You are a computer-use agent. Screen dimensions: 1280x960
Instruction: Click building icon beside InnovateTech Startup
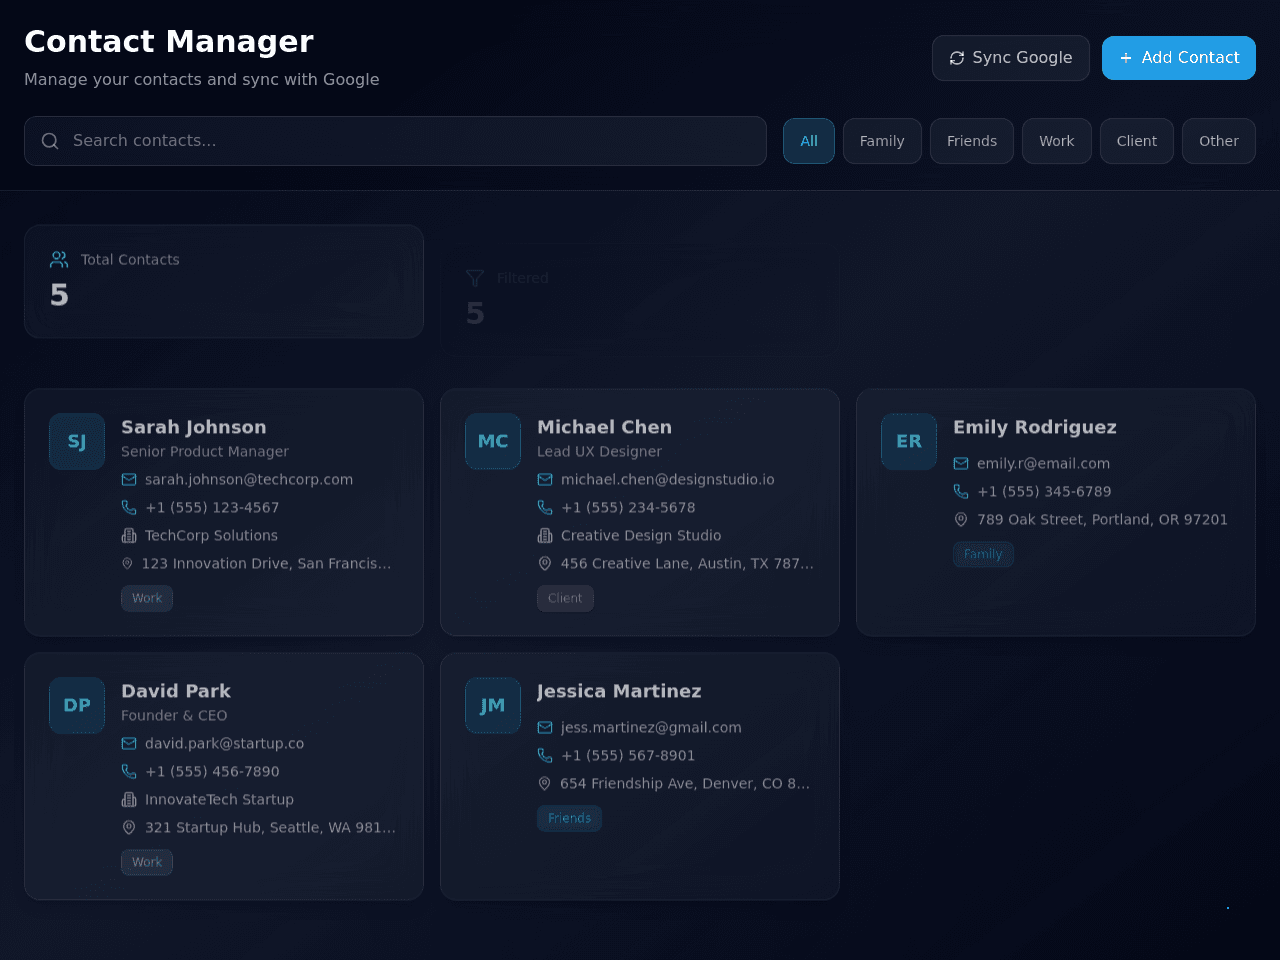click(129, 800)
